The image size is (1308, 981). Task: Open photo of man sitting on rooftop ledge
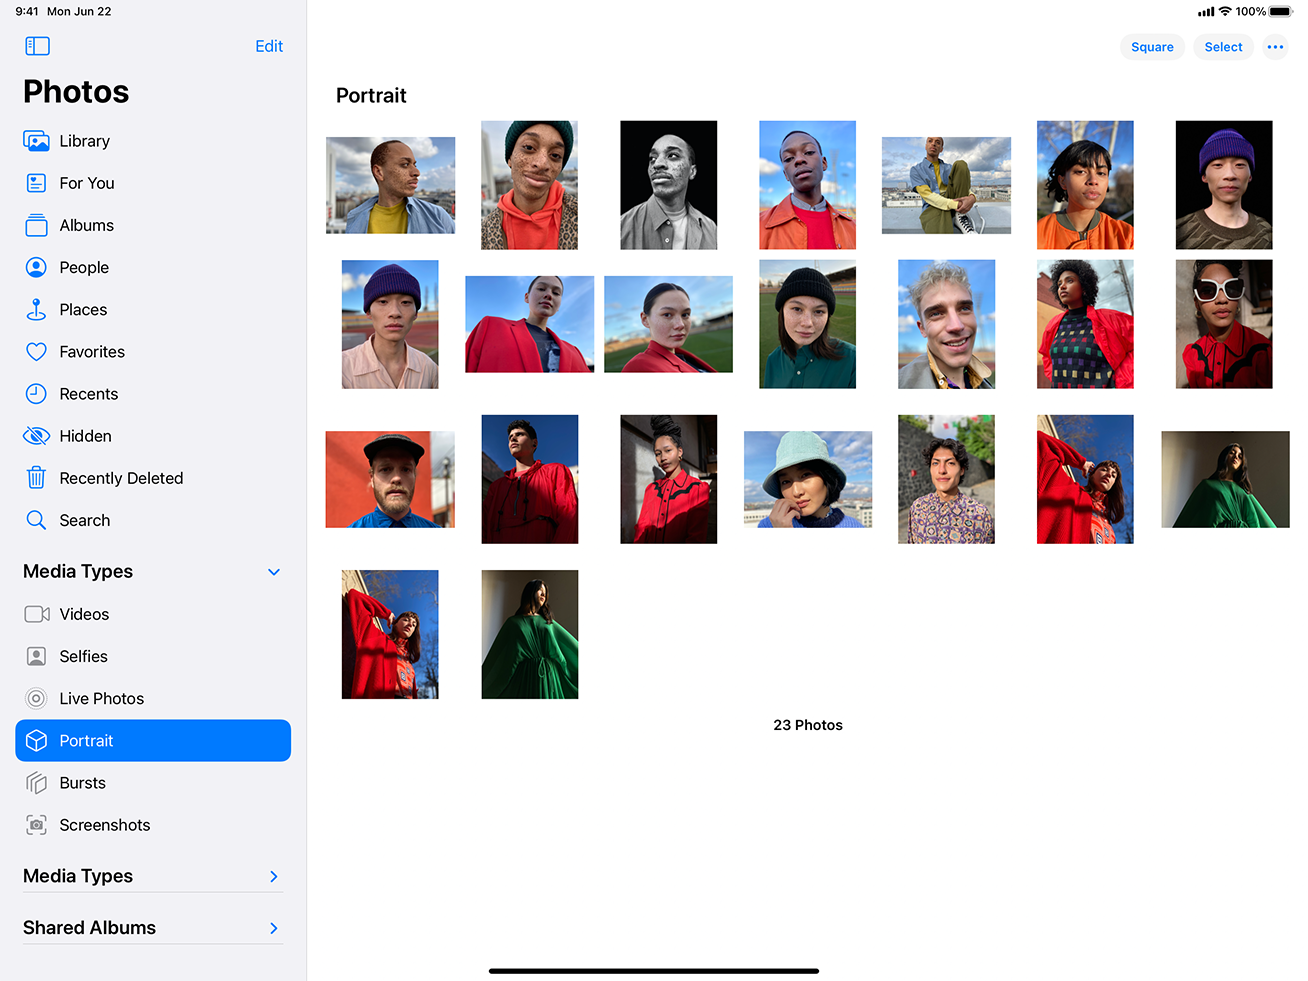point(946,185)
